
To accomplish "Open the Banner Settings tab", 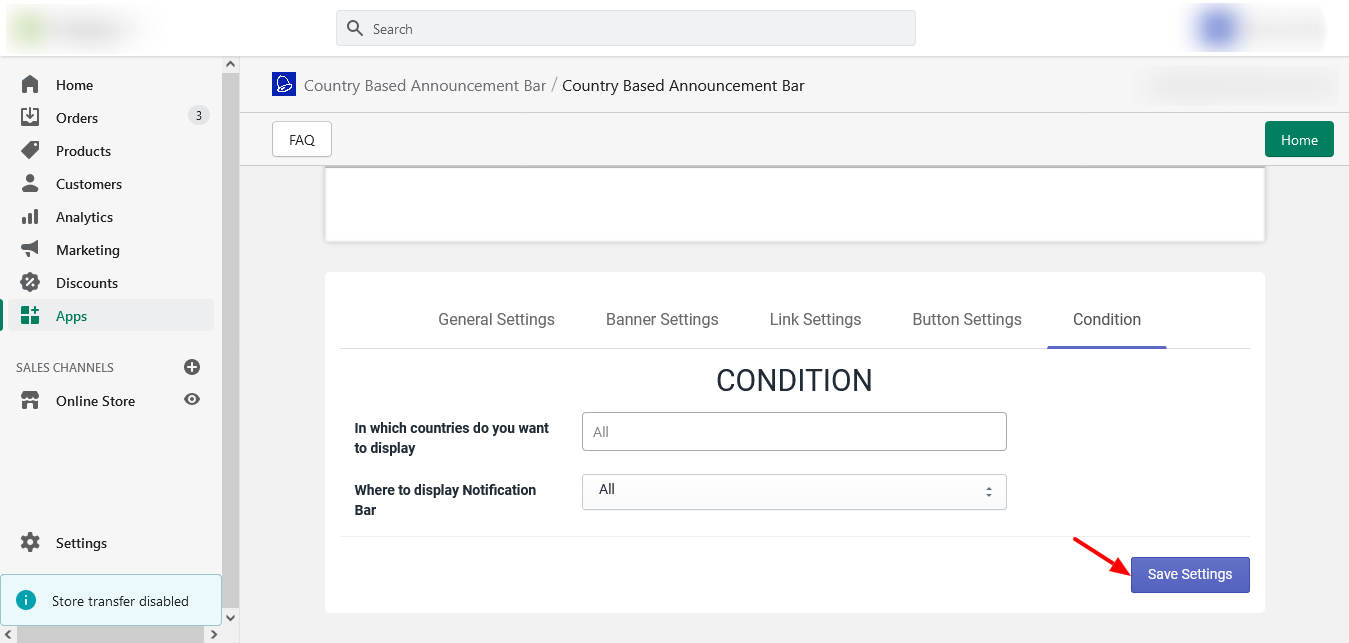I will pos(662,320).
